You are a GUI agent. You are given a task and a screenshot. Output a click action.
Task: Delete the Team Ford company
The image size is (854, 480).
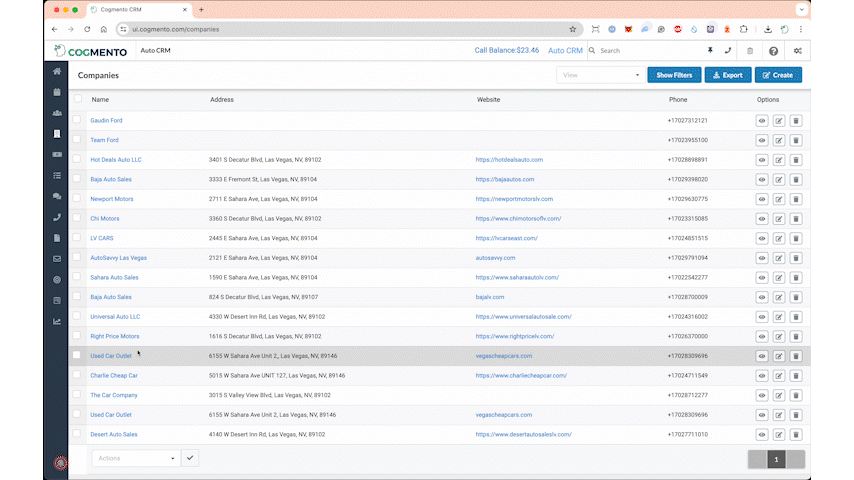click(796, 141)
